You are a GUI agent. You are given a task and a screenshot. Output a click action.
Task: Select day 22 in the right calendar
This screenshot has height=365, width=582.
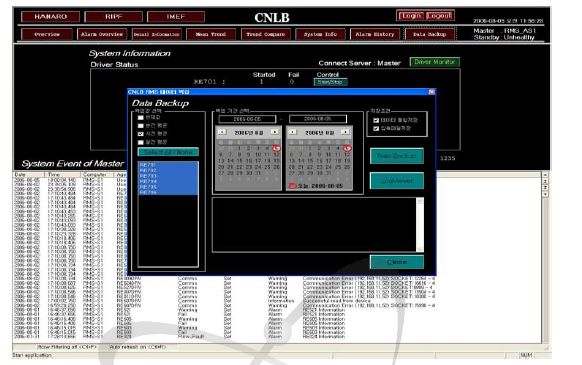point(310,167)
